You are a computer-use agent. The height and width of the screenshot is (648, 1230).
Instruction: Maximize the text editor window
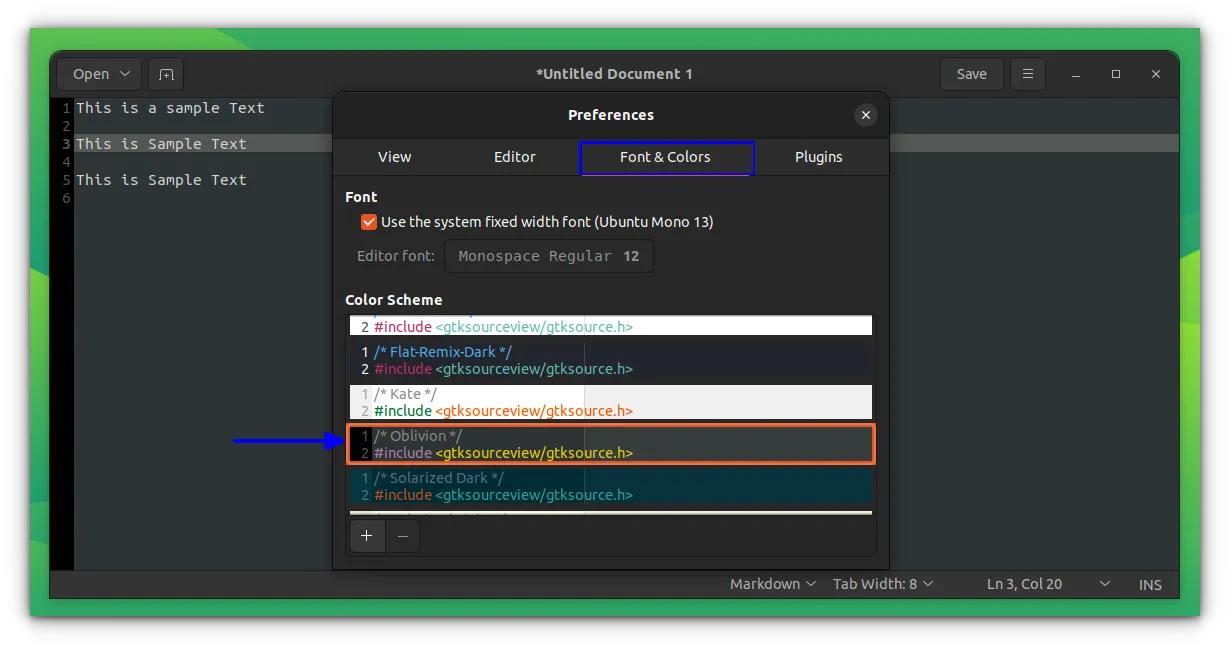(x=1116, y=74)
